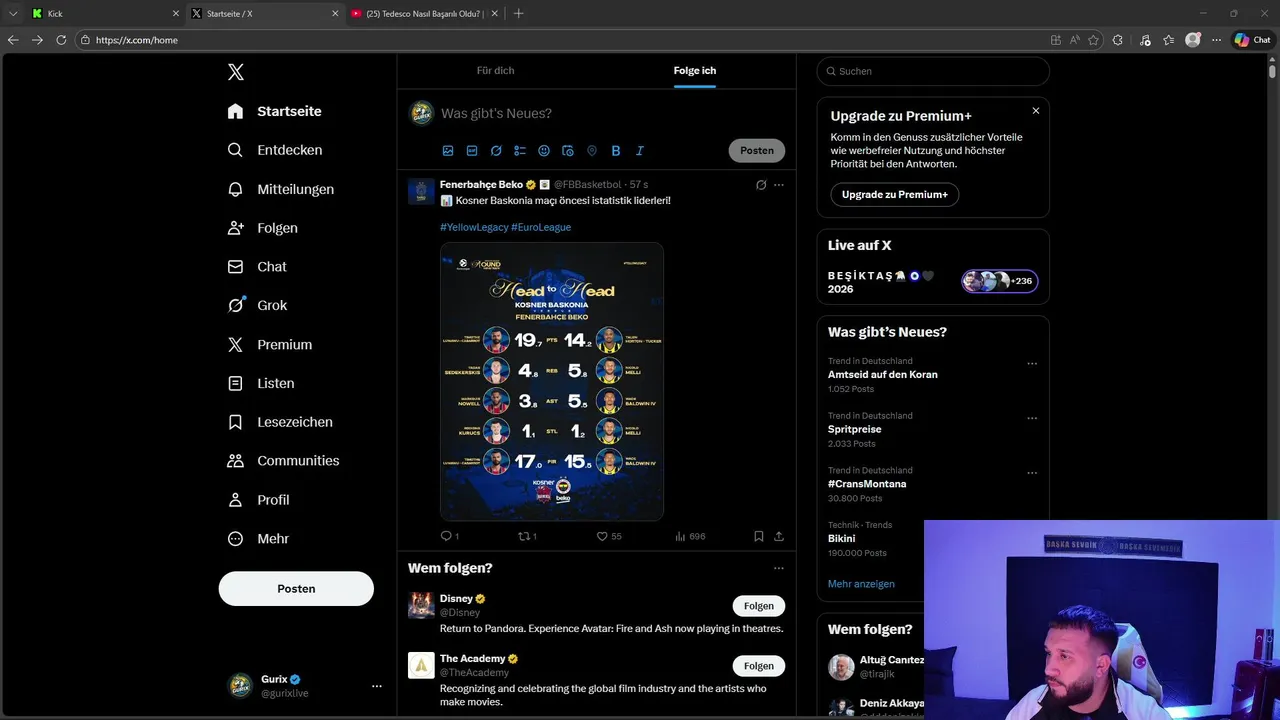
Task: Open options for #CransMontana trend
Action: click(1032, 473)
